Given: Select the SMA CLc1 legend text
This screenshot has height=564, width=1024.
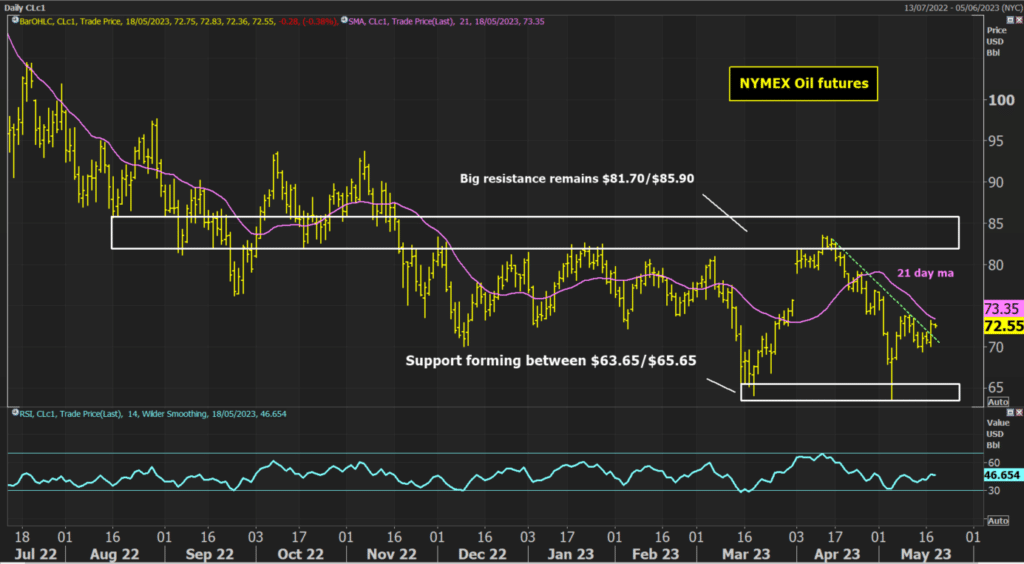Looking at the screenshot, I should point(446,22).
